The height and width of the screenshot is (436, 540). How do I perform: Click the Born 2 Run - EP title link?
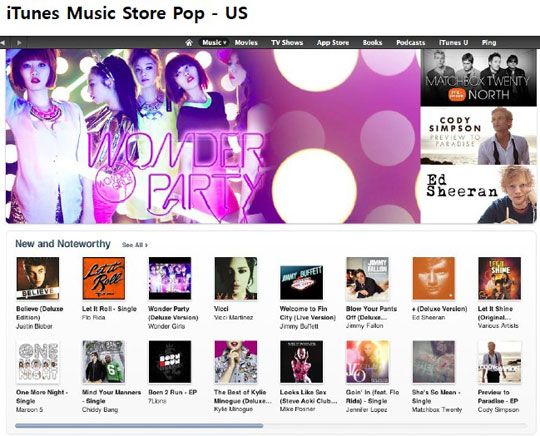coord(173,392)
